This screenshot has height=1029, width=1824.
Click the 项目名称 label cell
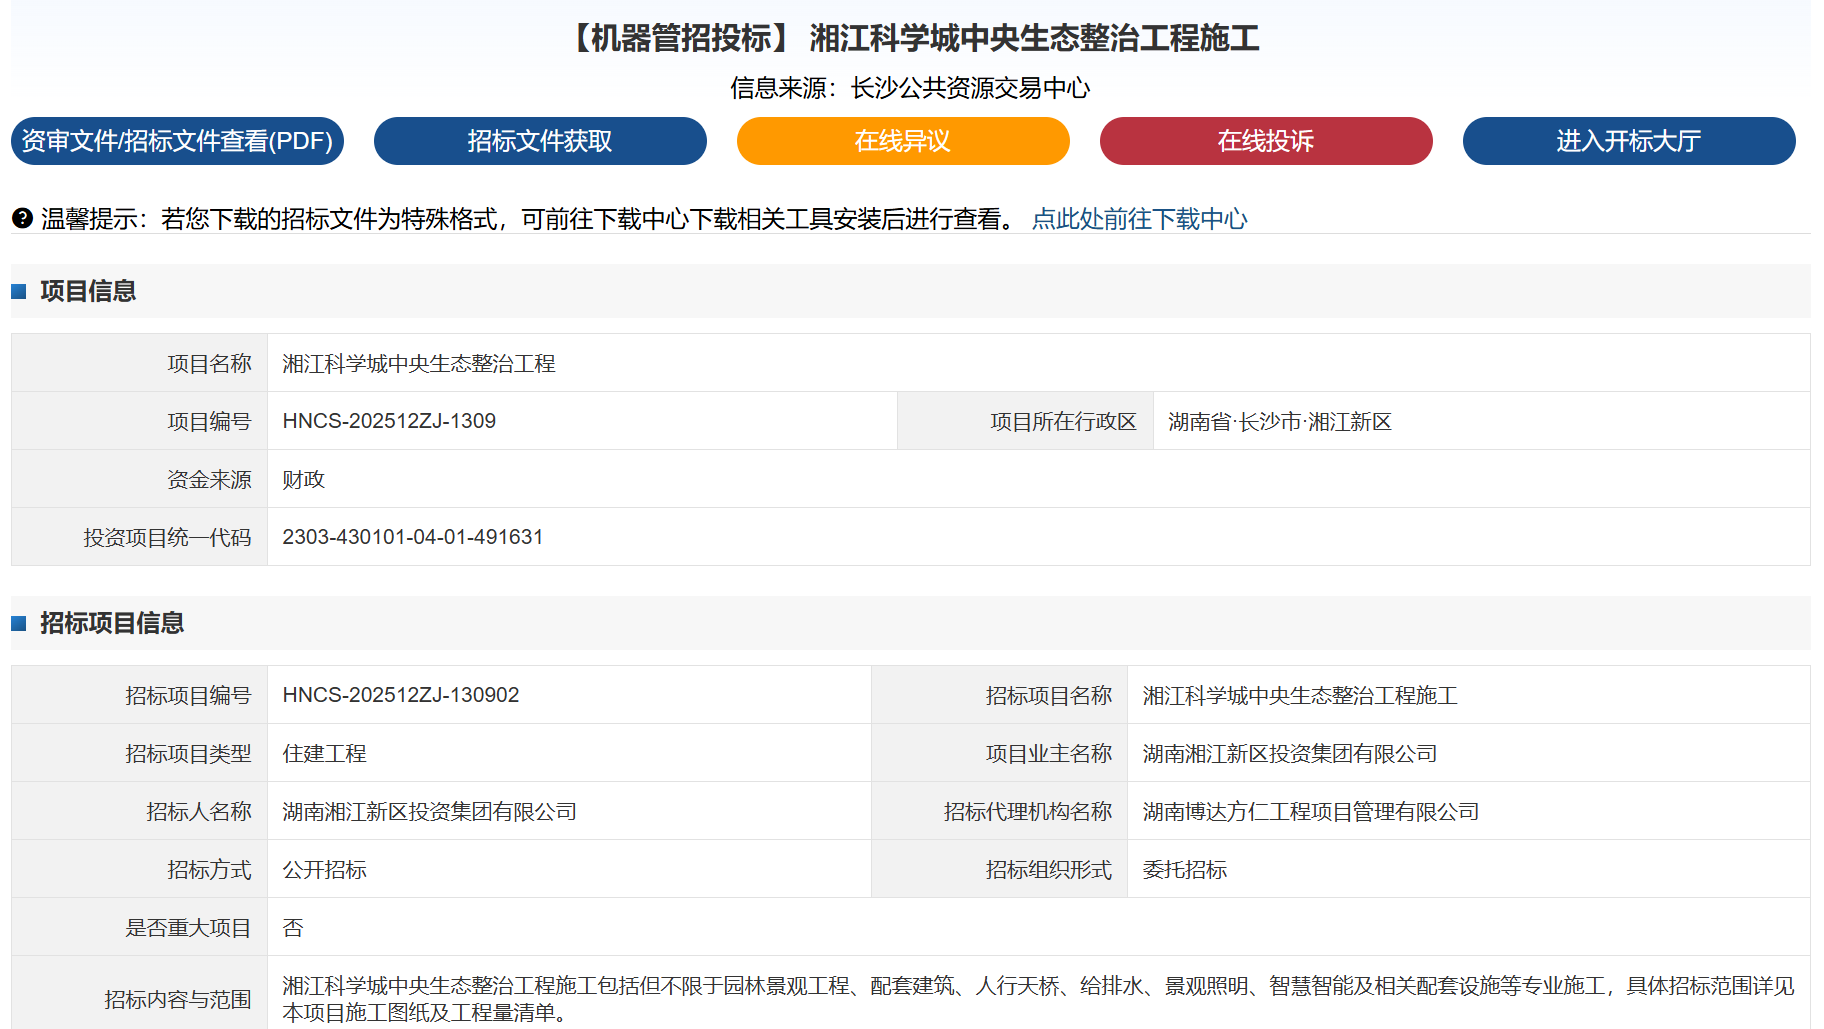click(140, 363)
